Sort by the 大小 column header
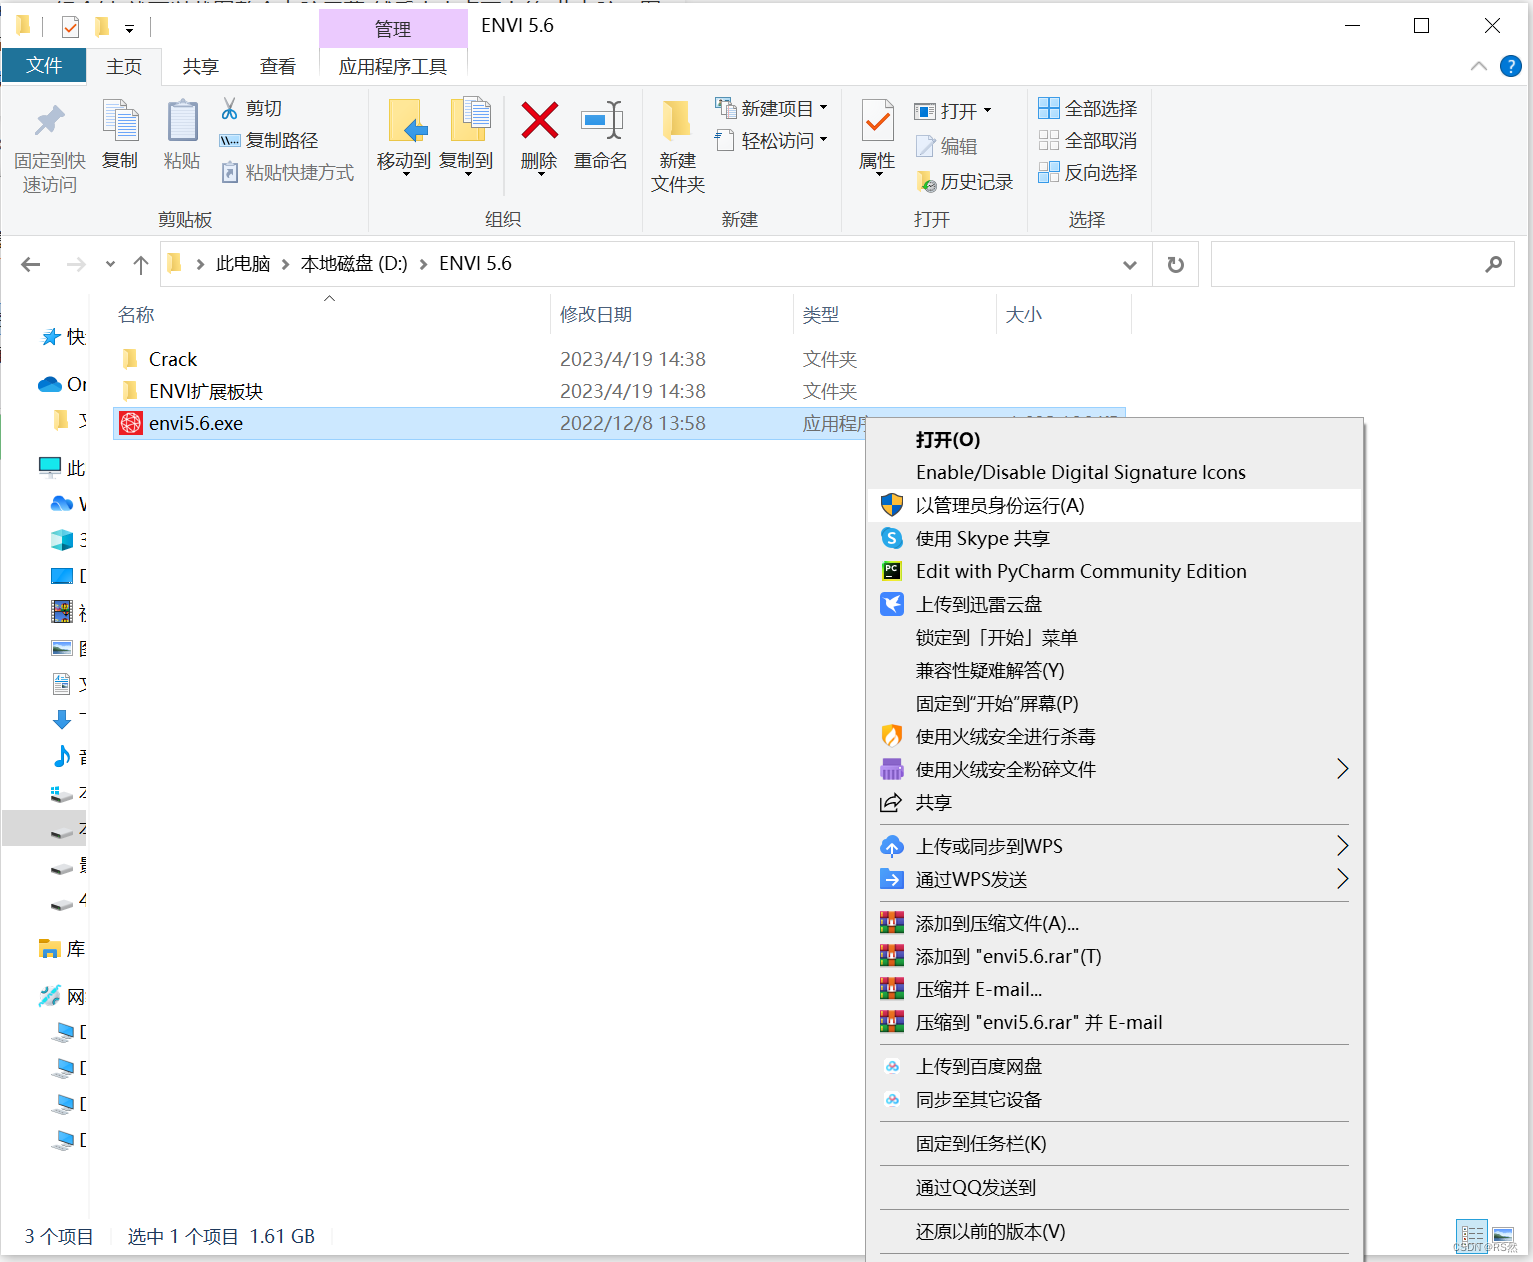The height and width of the screenshot is (1262, 1533). point(1024,314)
